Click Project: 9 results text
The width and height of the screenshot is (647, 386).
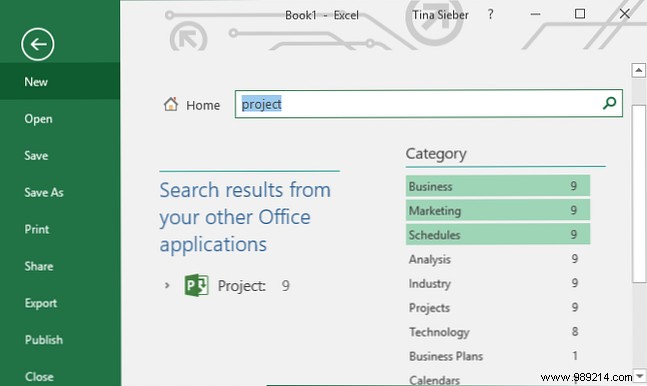[253, 285]
